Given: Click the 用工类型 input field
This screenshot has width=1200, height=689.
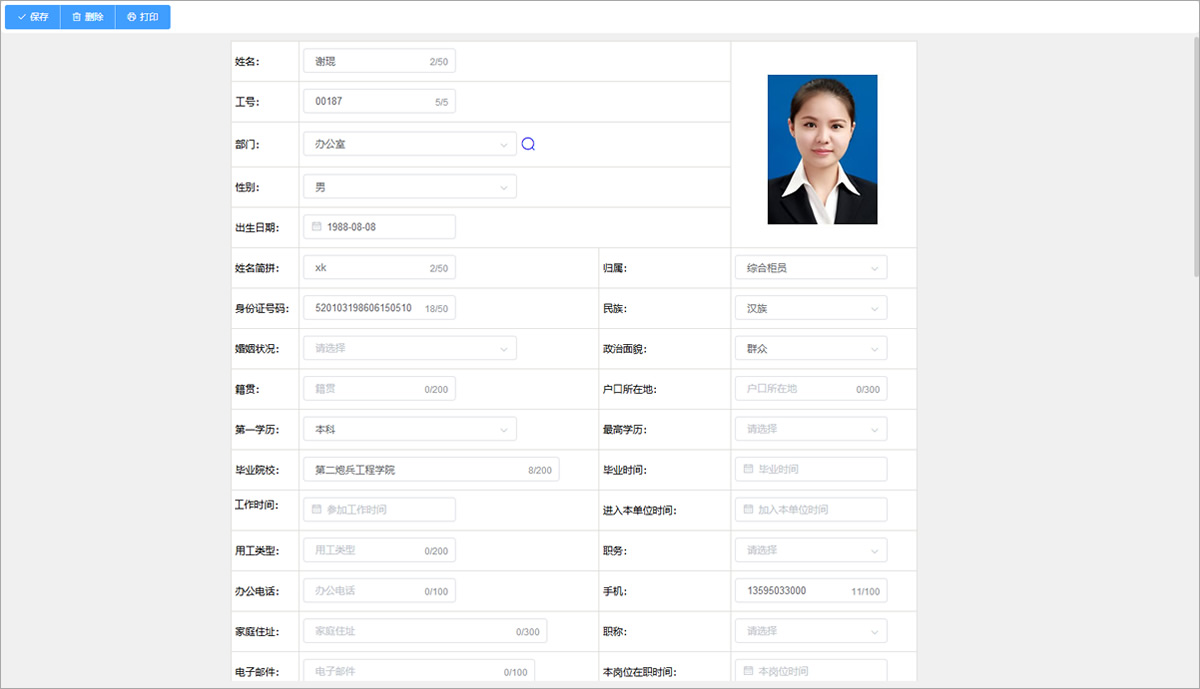Looking at the screenshot, I should [379, 550].
